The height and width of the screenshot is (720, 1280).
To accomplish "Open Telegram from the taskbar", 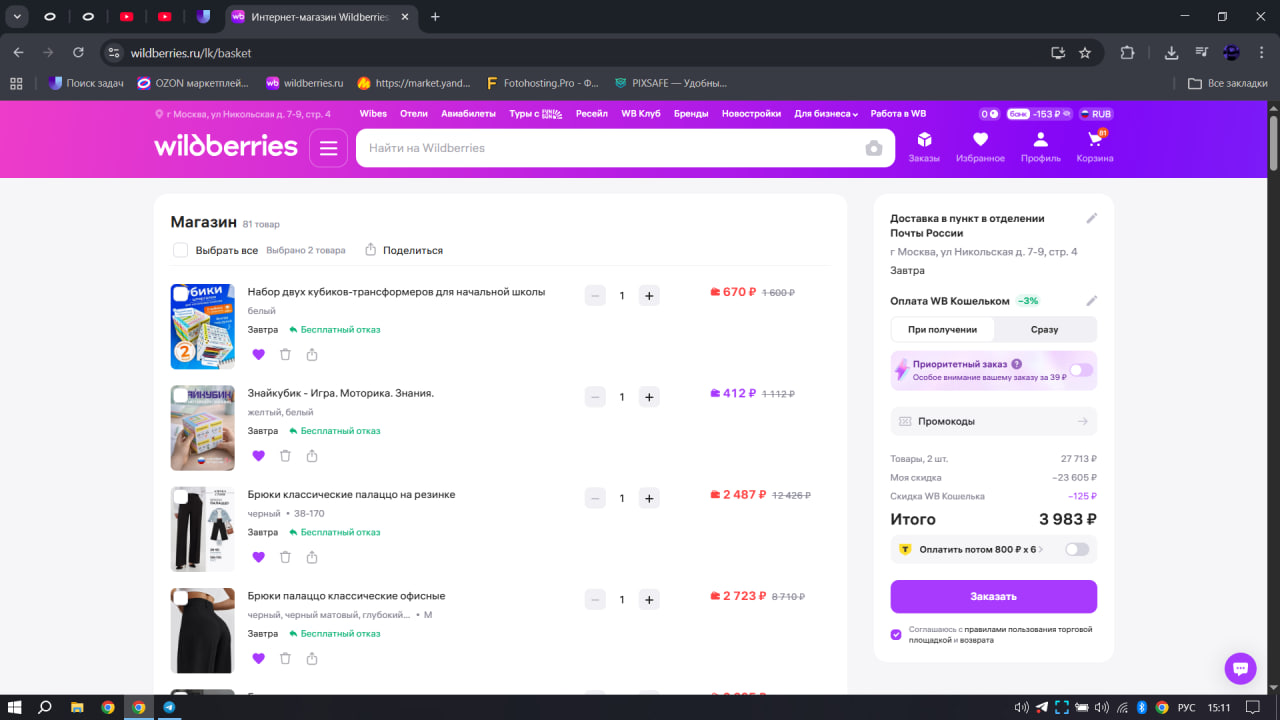I will (169, 707).
